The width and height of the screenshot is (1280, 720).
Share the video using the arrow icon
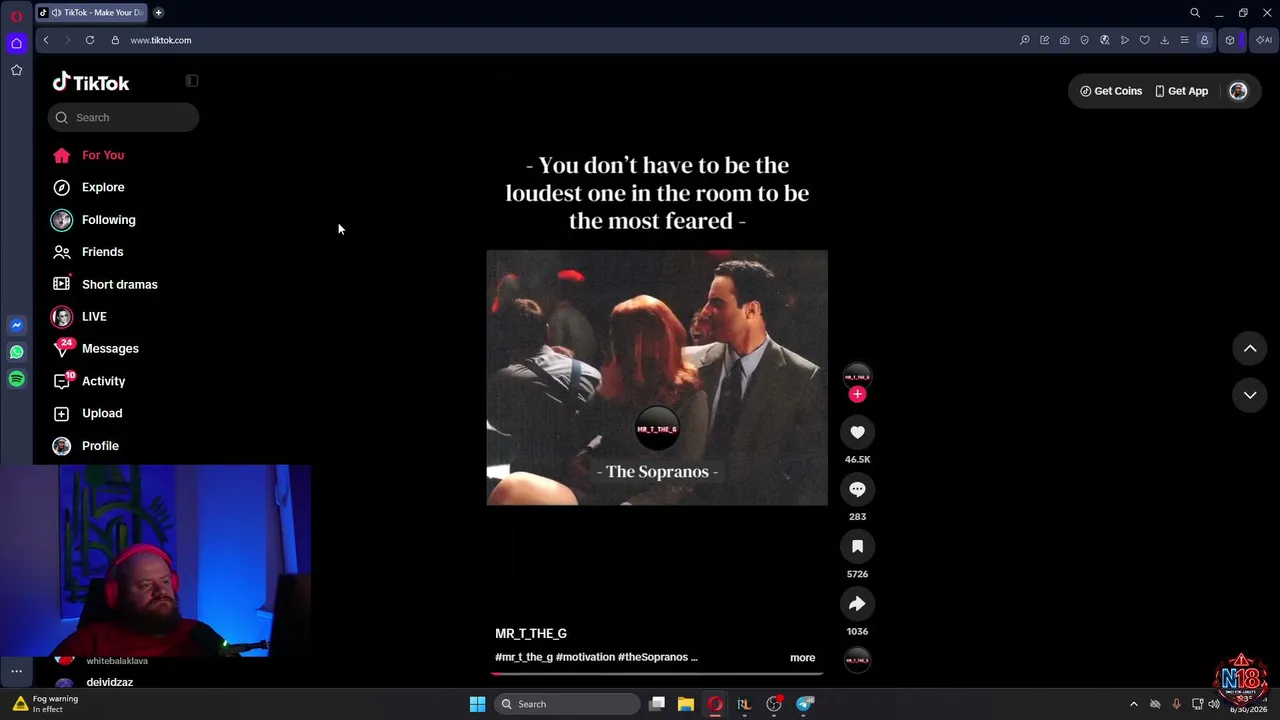tap(857, 604)
